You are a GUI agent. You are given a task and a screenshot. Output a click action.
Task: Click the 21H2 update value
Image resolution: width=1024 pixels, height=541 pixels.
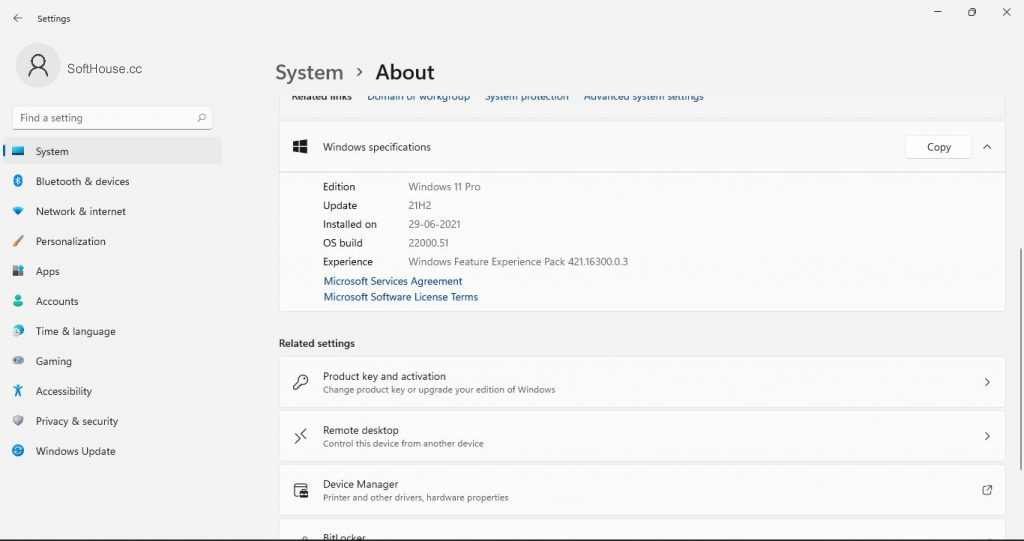click(419, 205)
